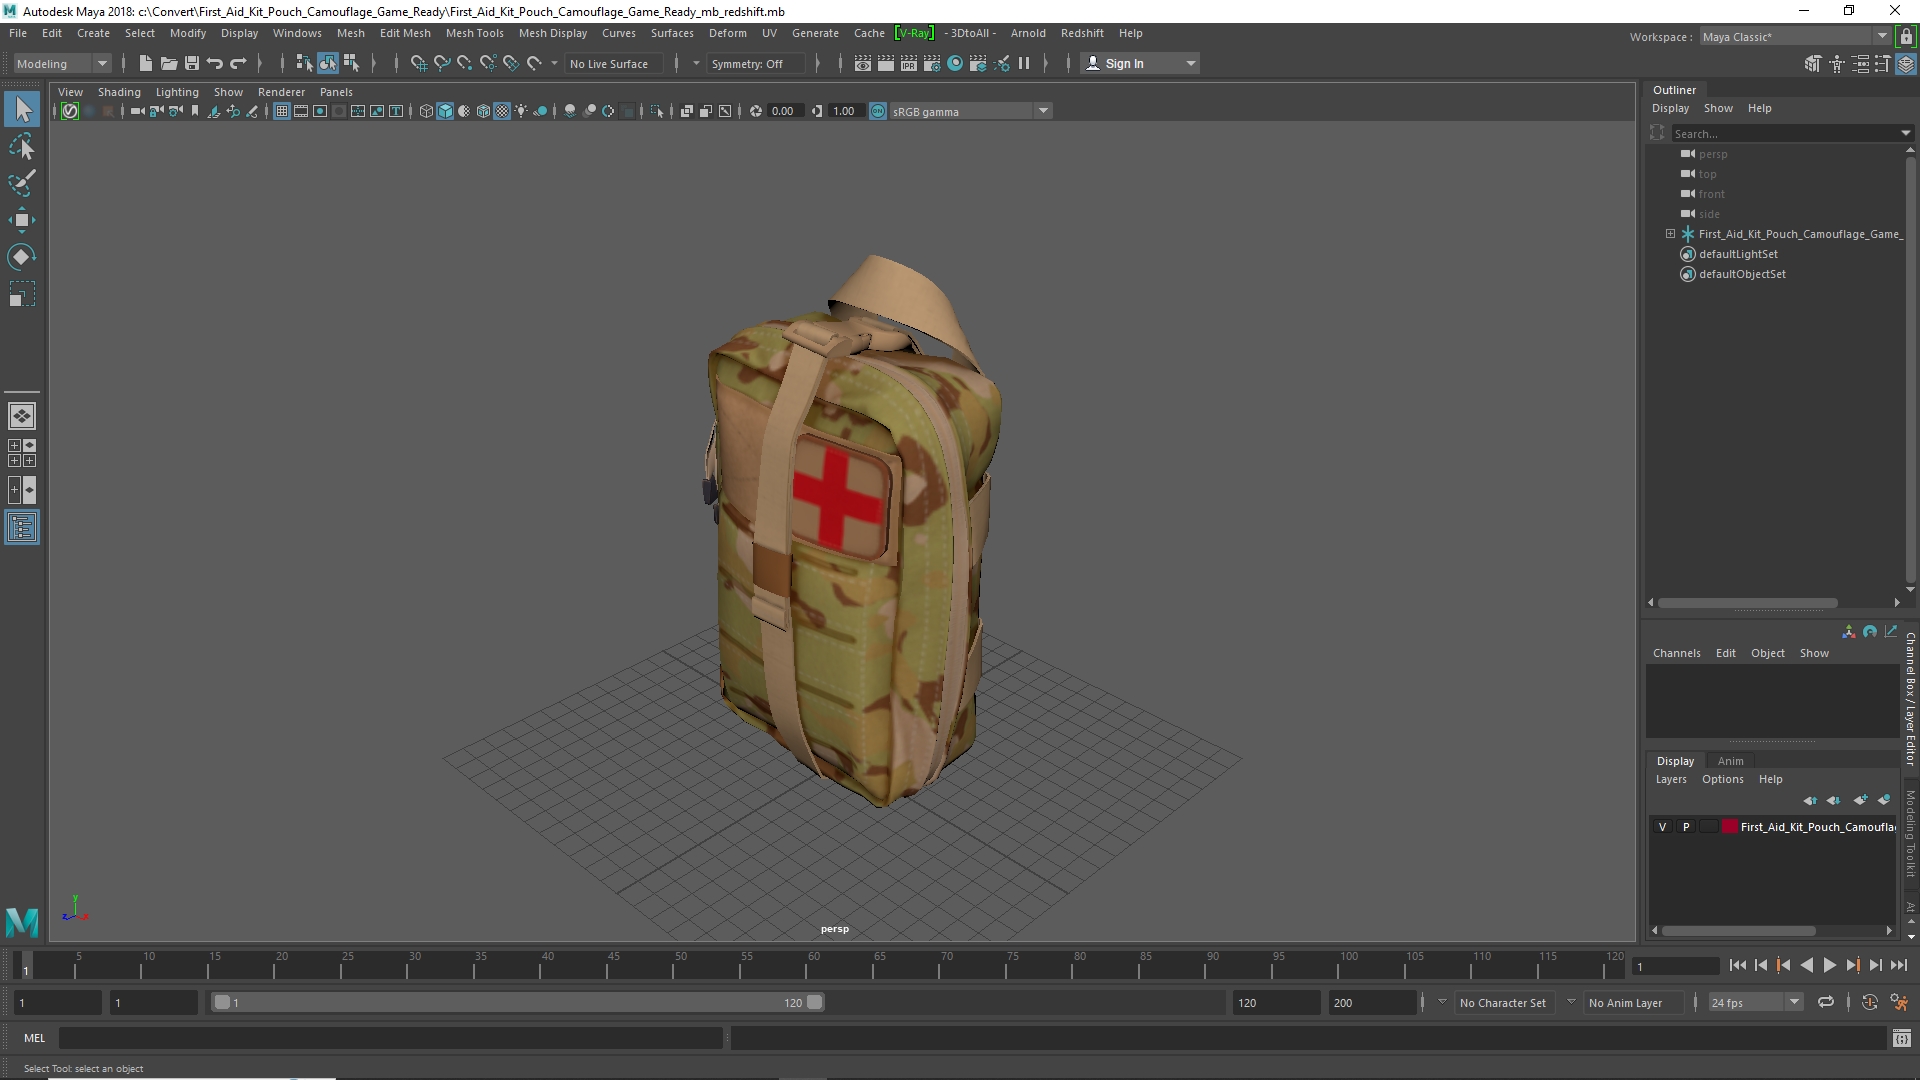The image size is (1920, 1080).
Task: Toggle layer playback P box
Action: [1686, 827]
